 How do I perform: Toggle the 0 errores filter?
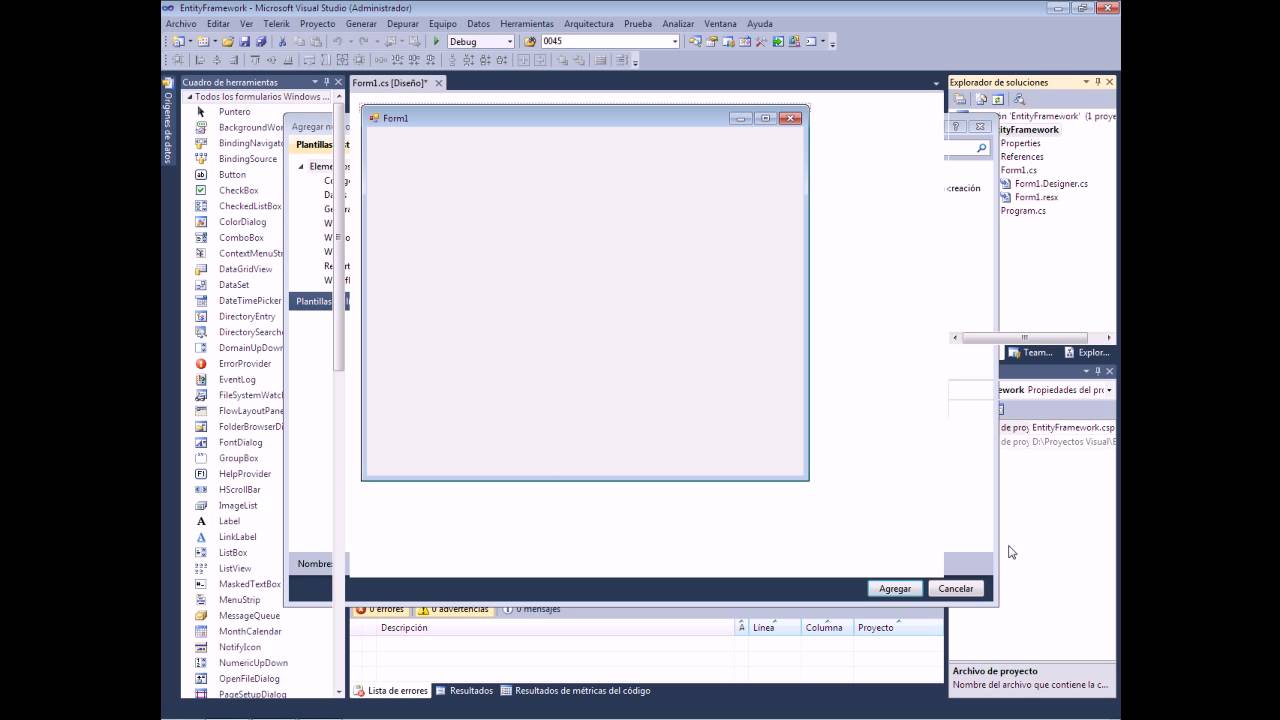coord(379,609)
